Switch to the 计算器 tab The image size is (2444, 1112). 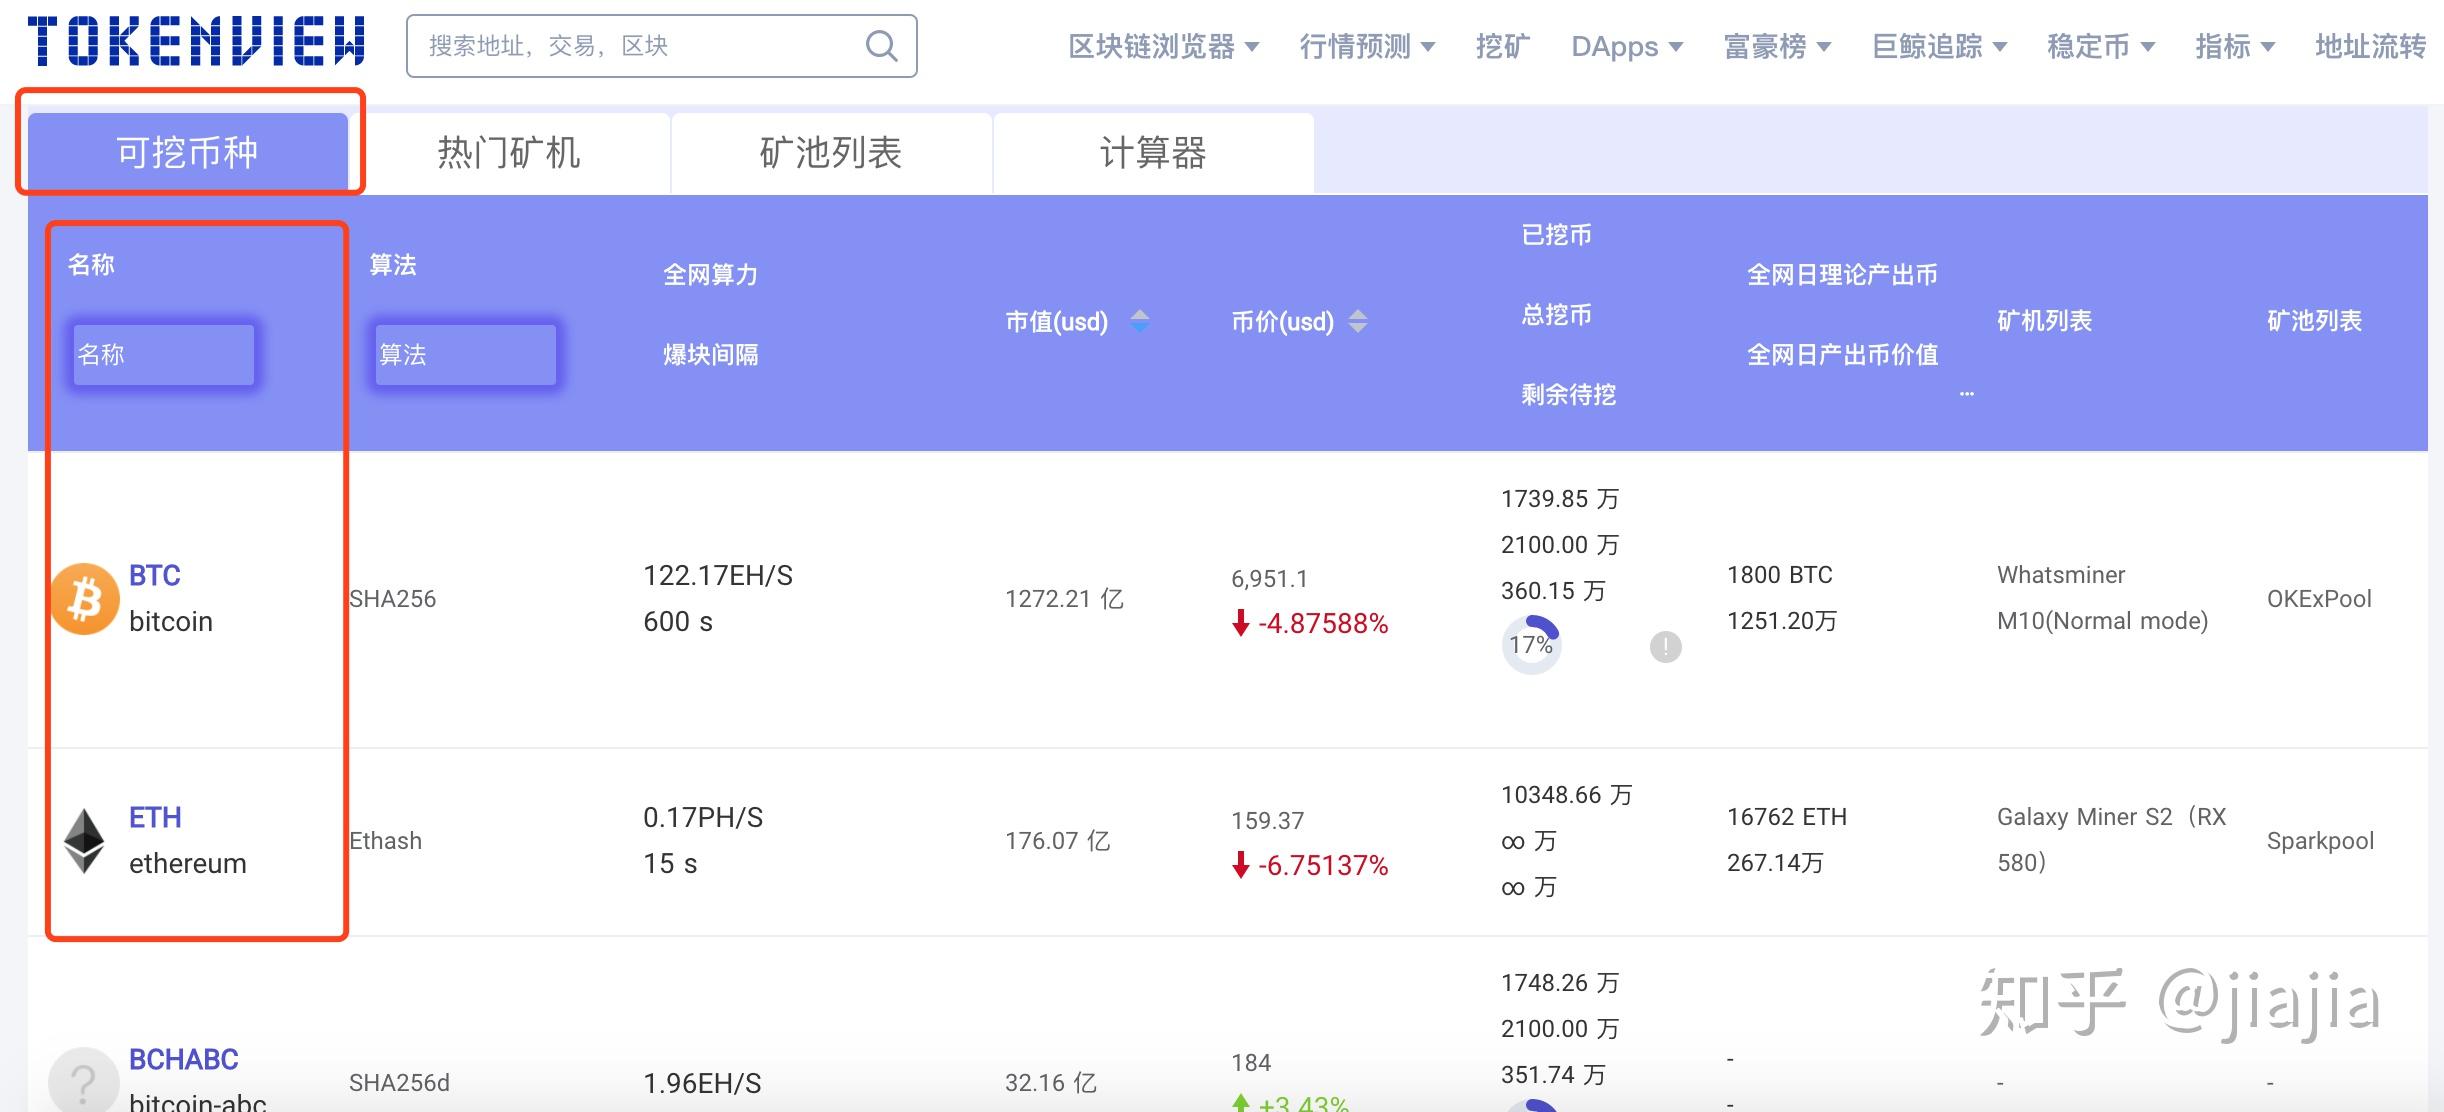tap(1152, 152)
